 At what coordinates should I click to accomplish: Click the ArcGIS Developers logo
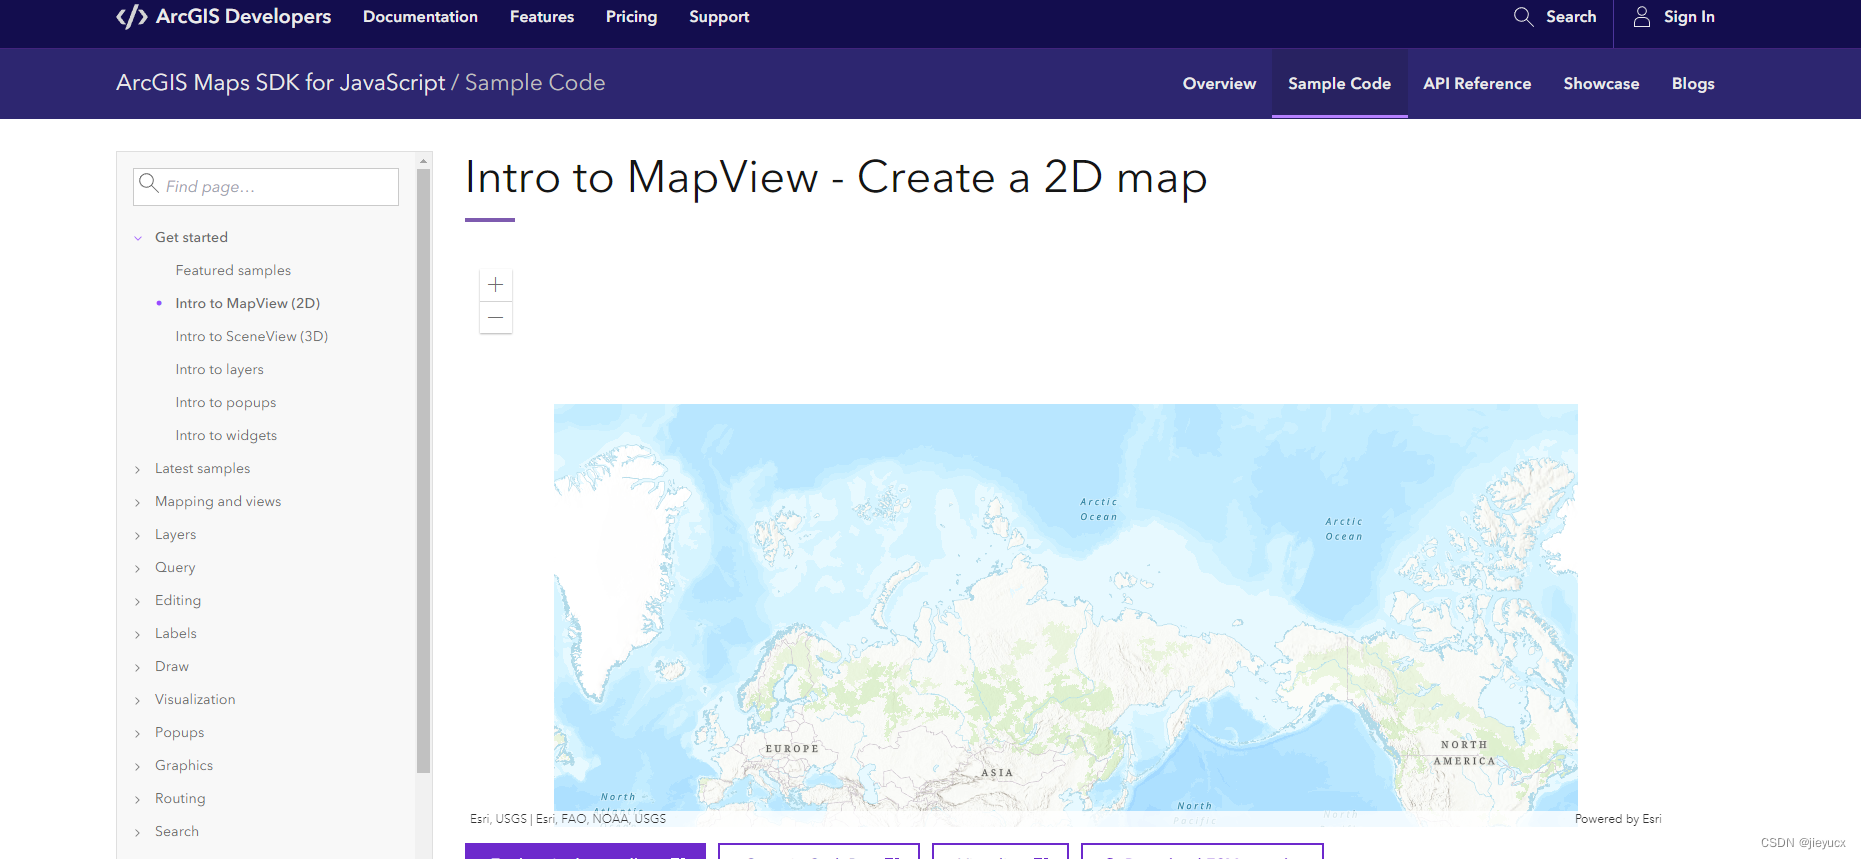(223, 17)
